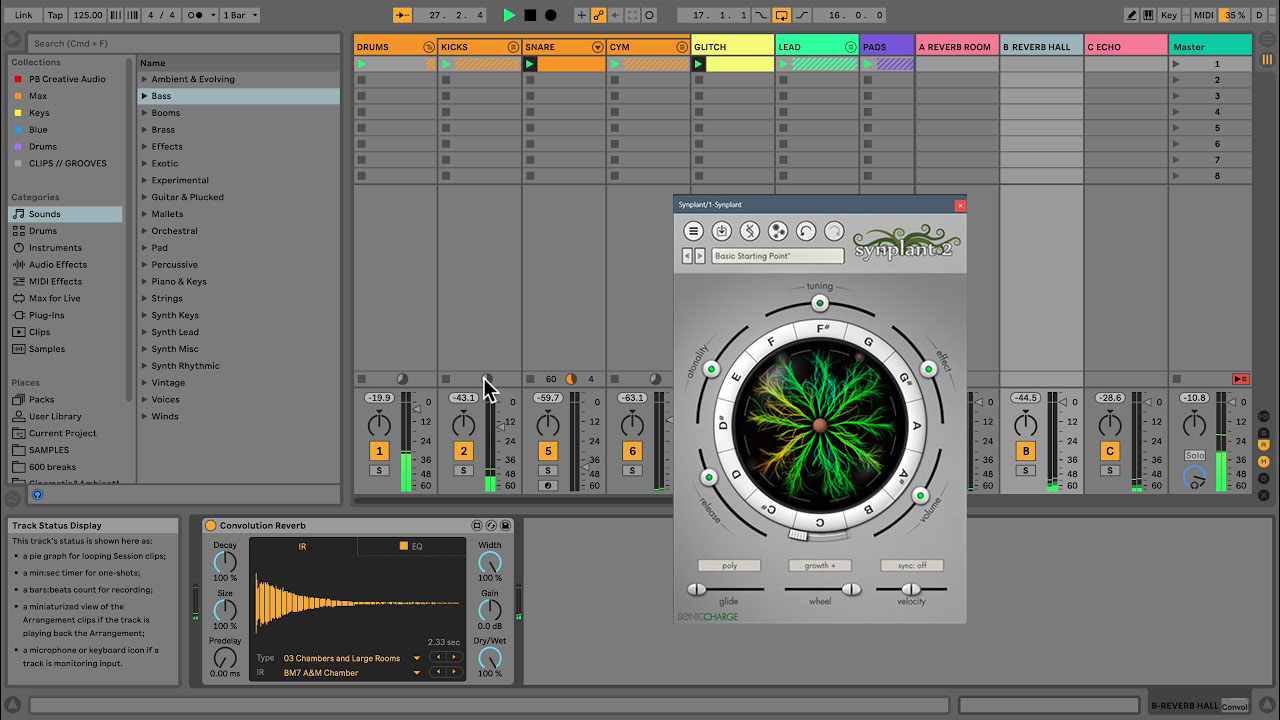The width and height of the screenshot is (1280, 720).
Task: Select the Audio Effects category
Action: tap(65, 265)
